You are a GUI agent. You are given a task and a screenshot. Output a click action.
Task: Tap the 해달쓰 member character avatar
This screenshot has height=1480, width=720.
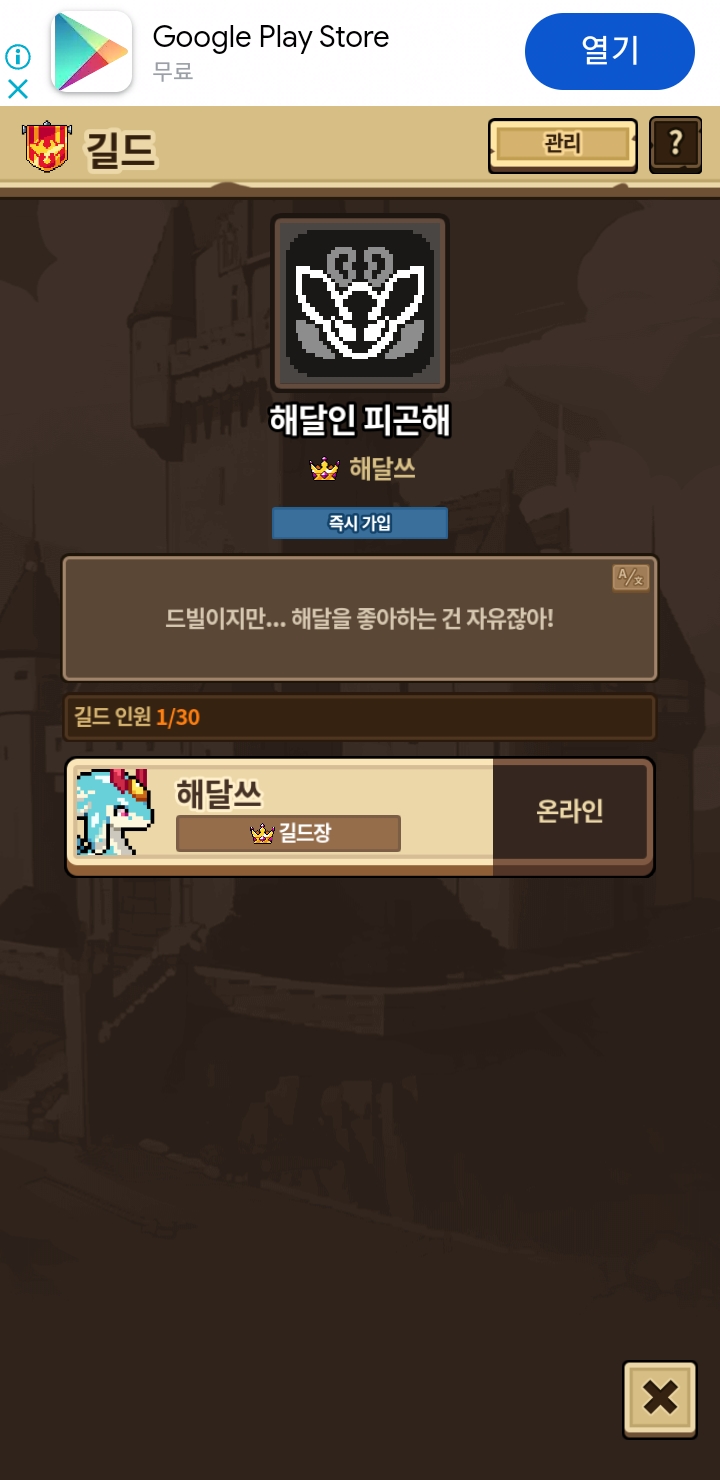[x=112, y=812]
